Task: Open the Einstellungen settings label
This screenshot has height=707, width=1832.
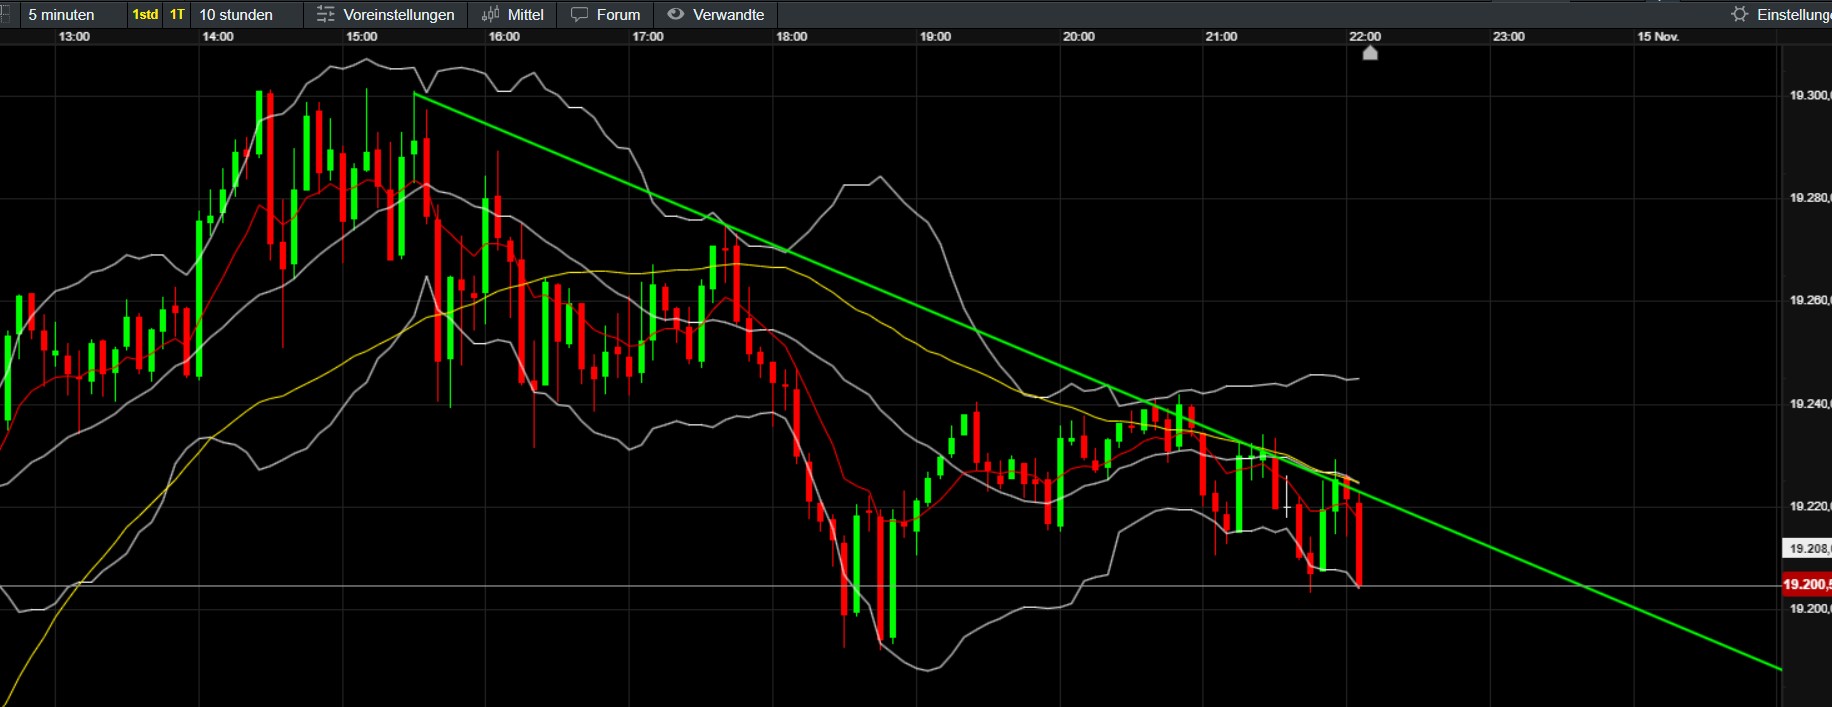Action: pyautogui.click(x=1794, y=14)
